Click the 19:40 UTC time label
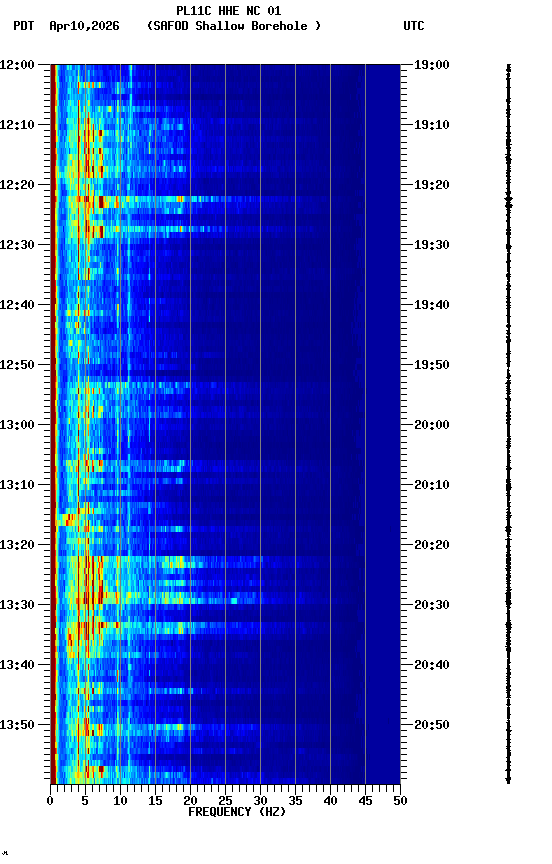Viewport: 552px width, 864px height. pos(432,305)
